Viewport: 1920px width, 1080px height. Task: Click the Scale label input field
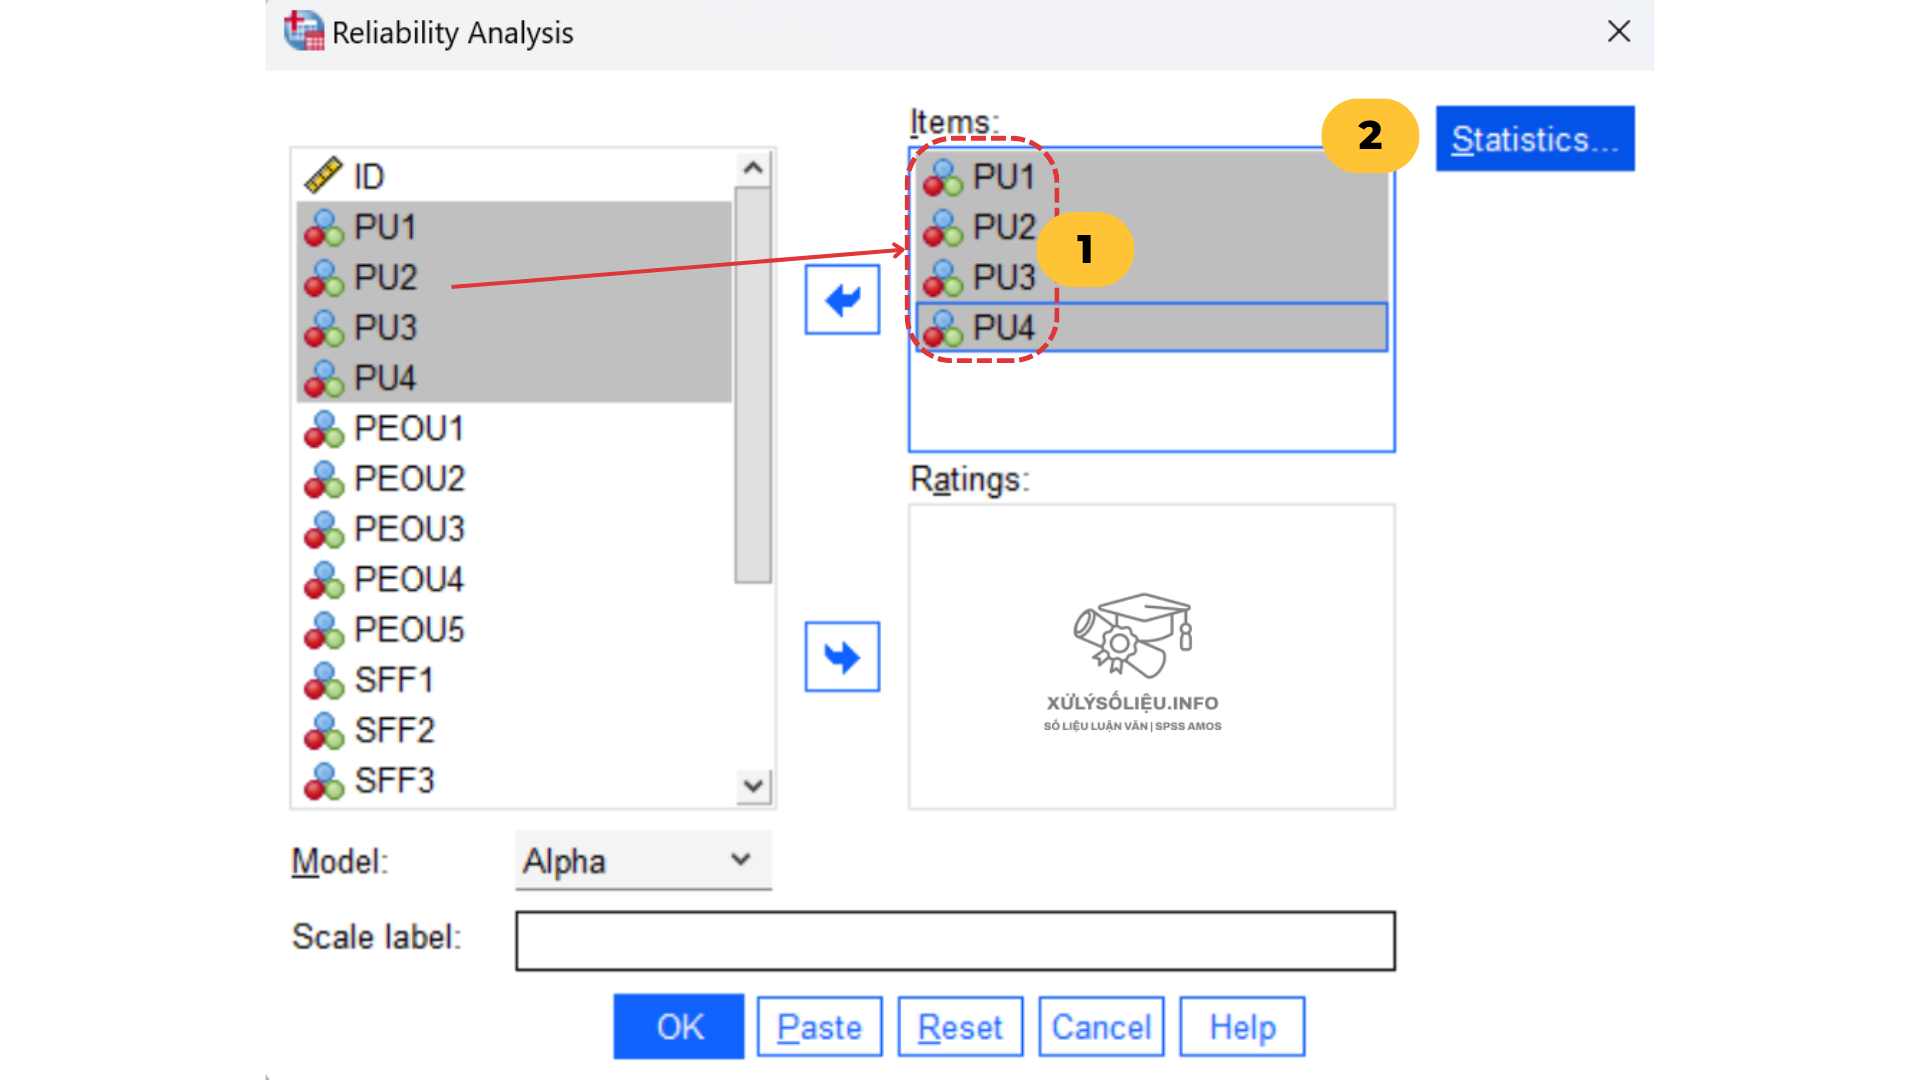pyautogui.click(x=955, y=940)
